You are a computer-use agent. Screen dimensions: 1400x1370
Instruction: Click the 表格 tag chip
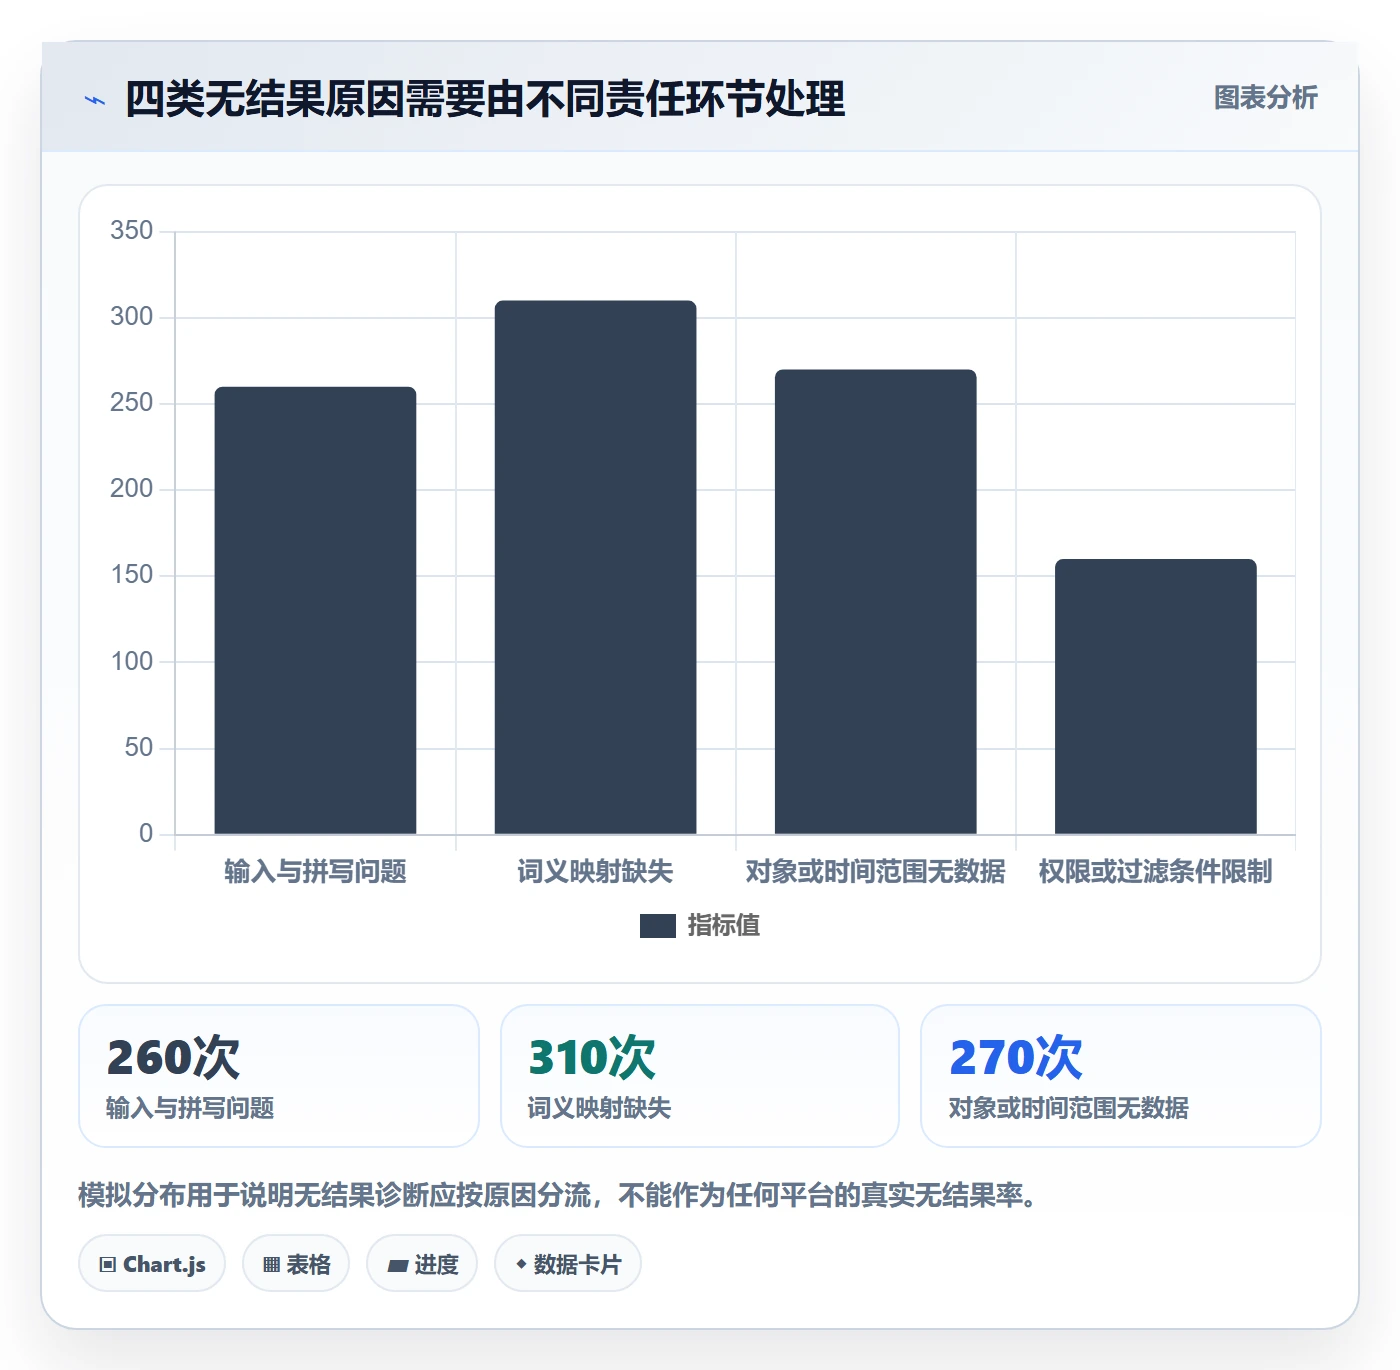tap(296, 1264)
